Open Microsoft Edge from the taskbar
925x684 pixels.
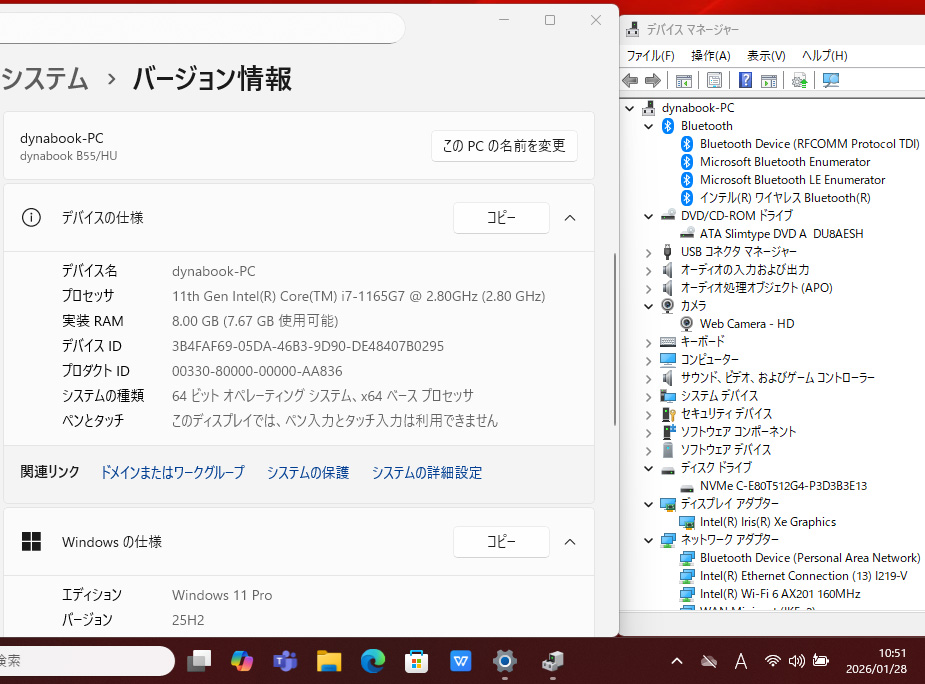(373, 661)
